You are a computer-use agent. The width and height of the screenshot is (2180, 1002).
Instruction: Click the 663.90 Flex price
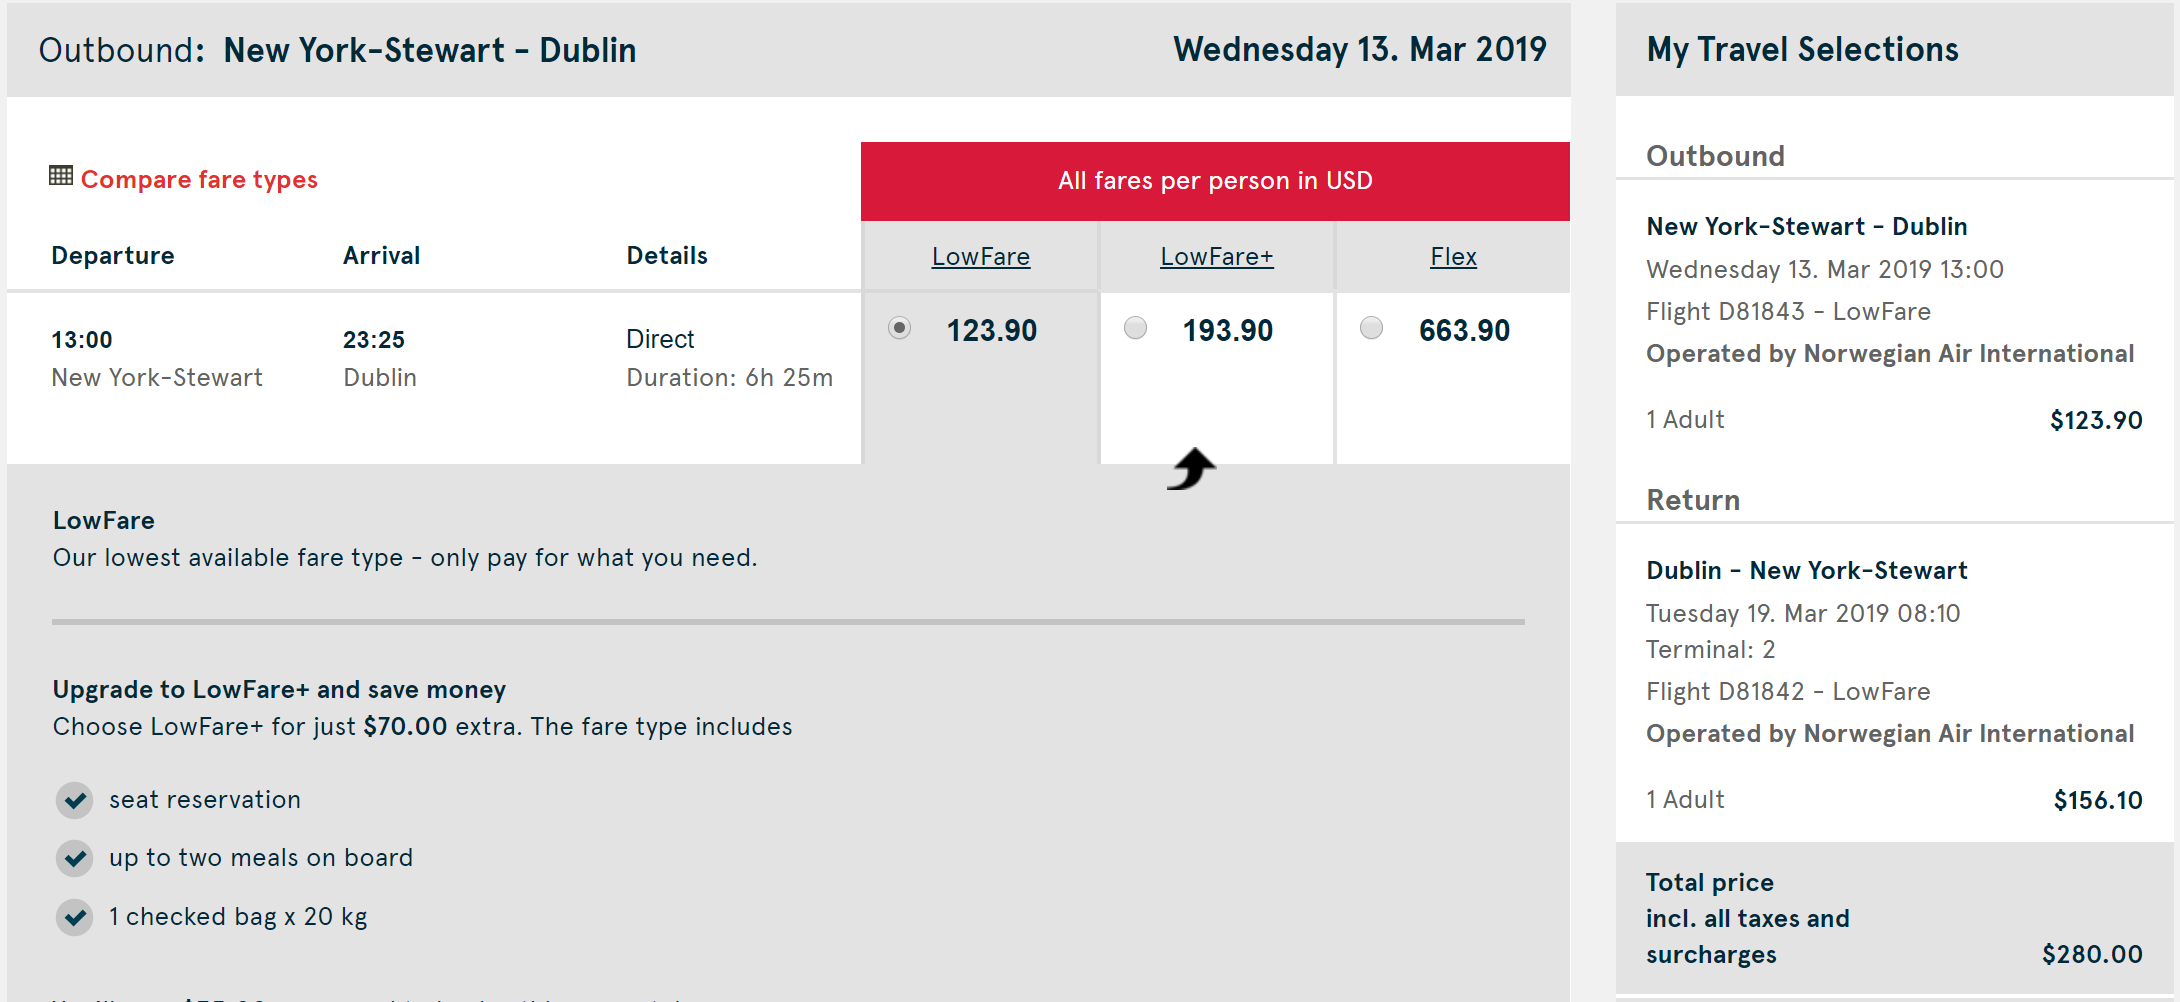(1464, 331)
